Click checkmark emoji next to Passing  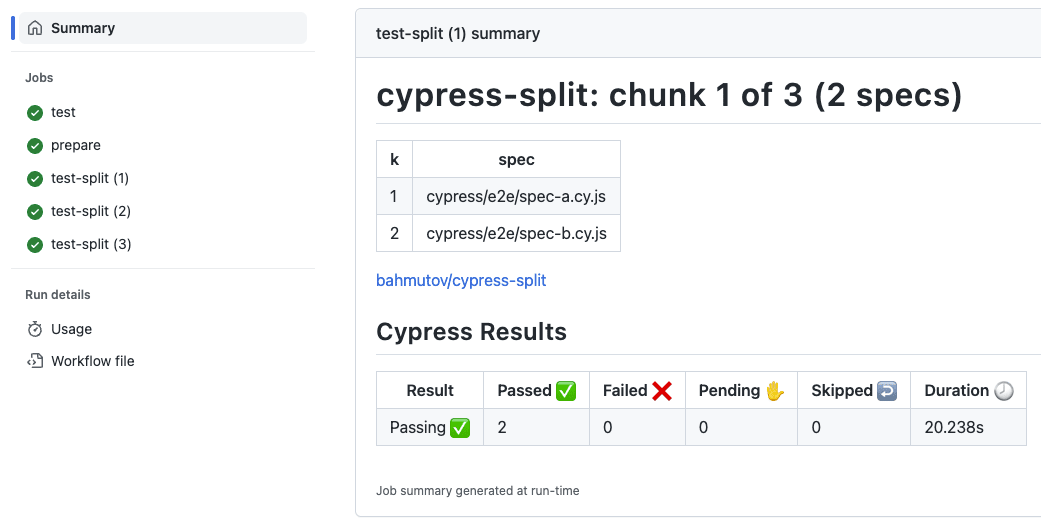[x=459, y=428]
